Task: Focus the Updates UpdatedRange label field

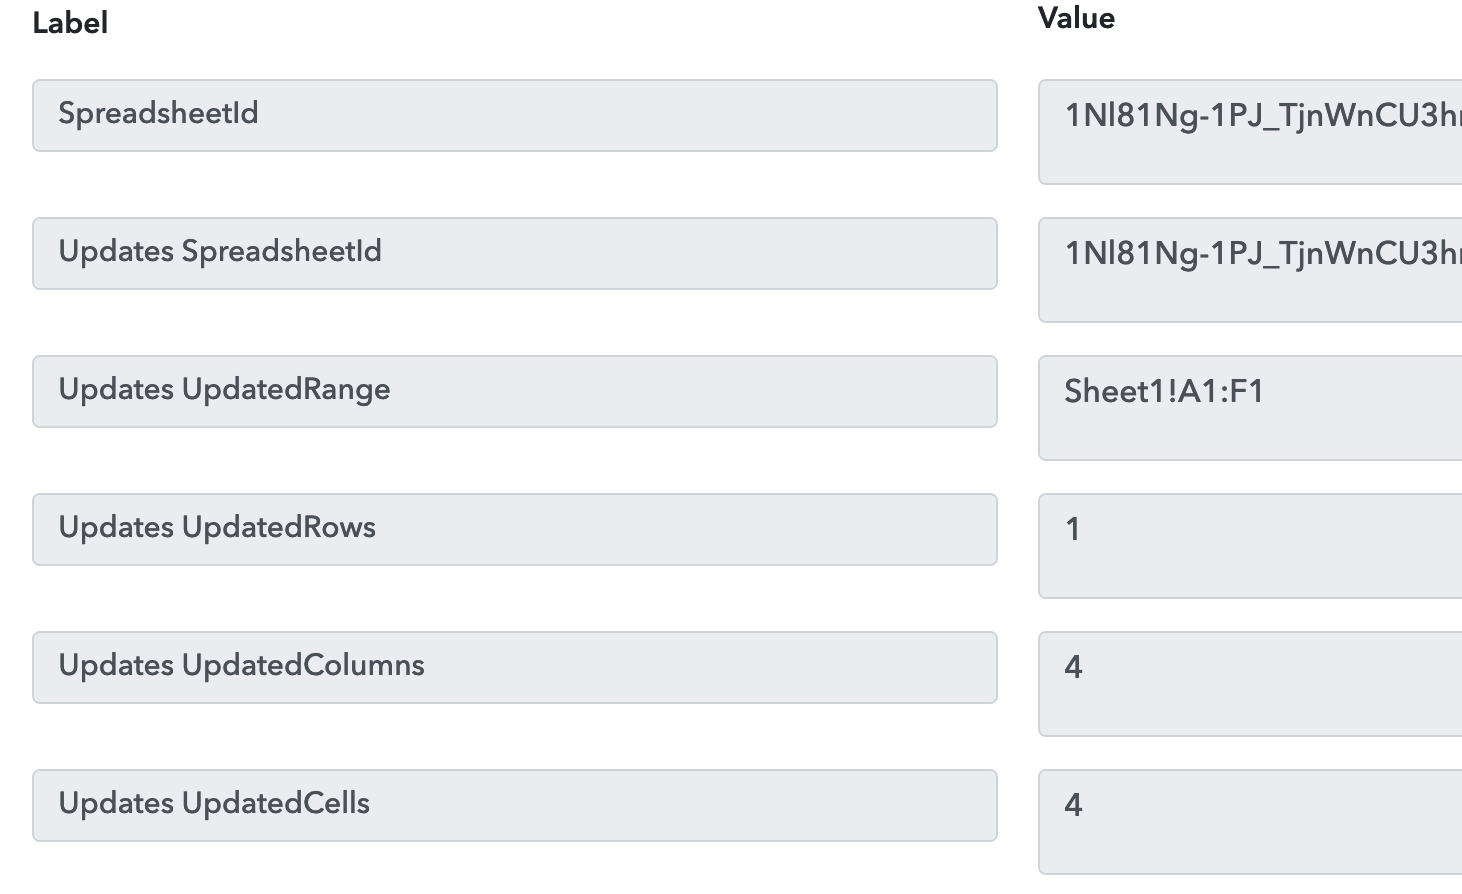Action: (x=514, y=391)
